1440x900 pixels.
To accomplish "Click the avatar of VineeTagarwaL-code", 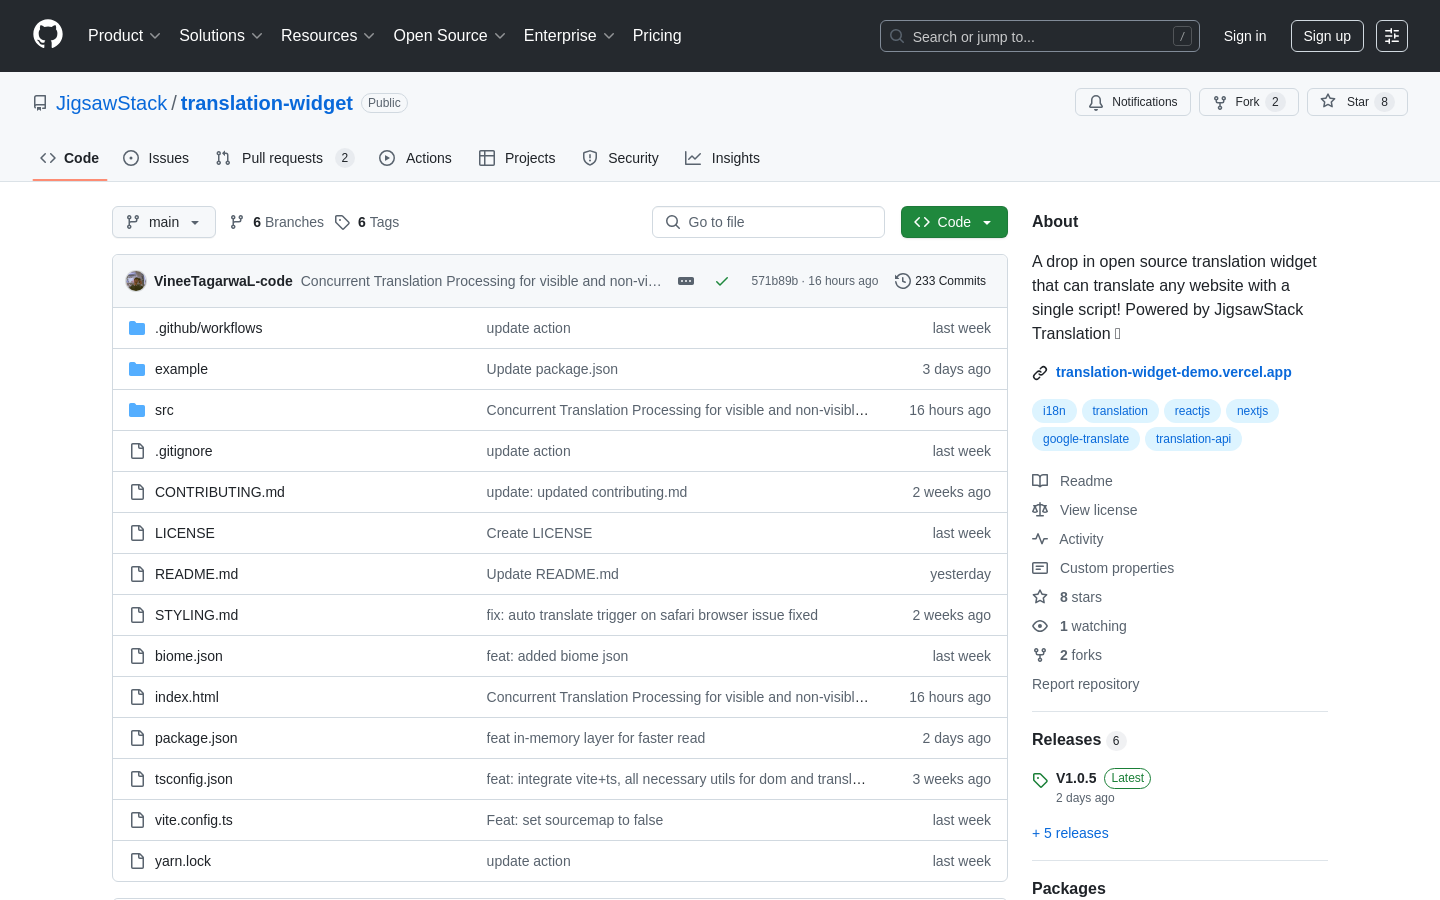I will (x=136, y=281).
